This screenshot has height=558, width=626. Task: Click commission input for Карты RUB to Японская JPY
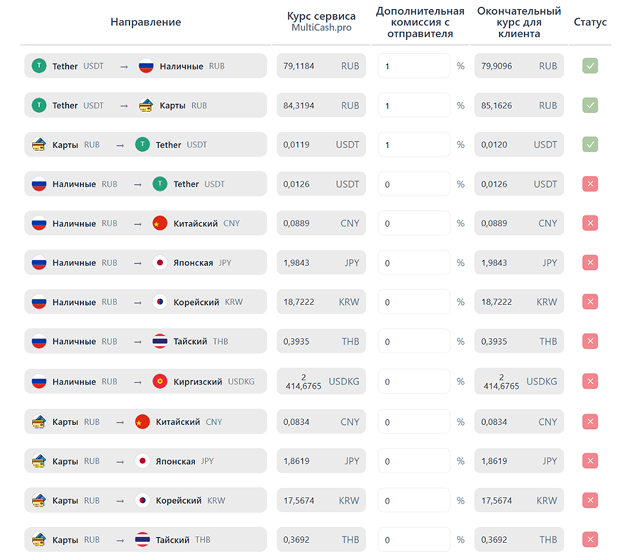click(414, 461)
